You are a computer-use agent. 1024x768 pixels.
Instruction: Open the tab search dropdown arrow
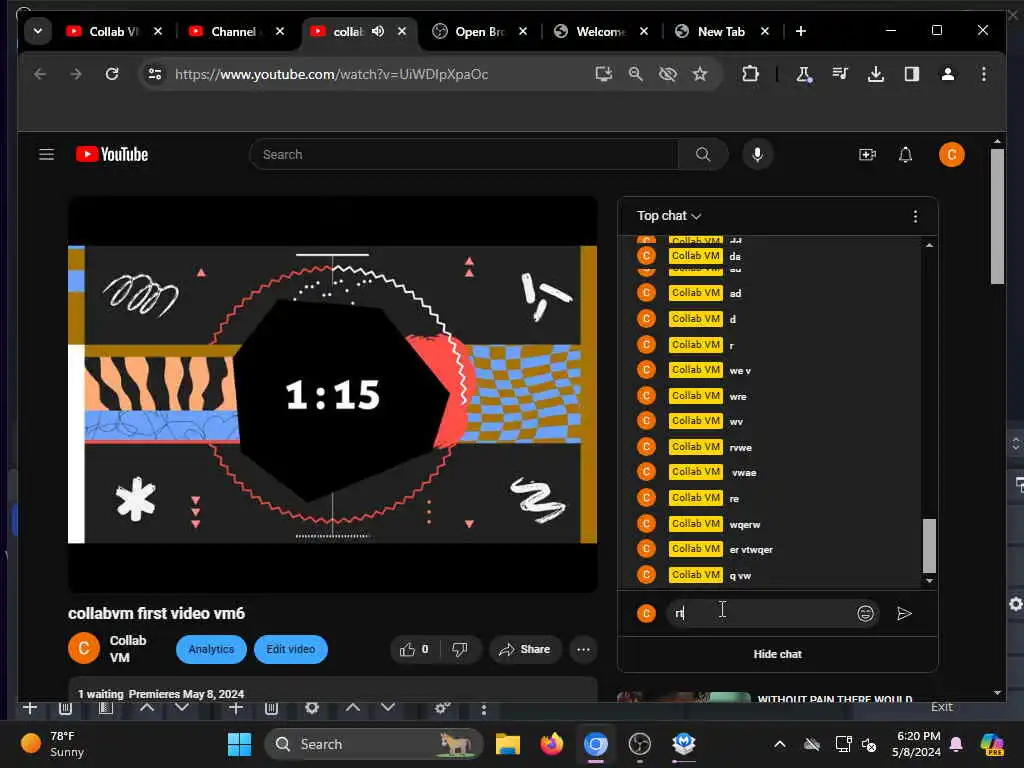click(38, 31)
